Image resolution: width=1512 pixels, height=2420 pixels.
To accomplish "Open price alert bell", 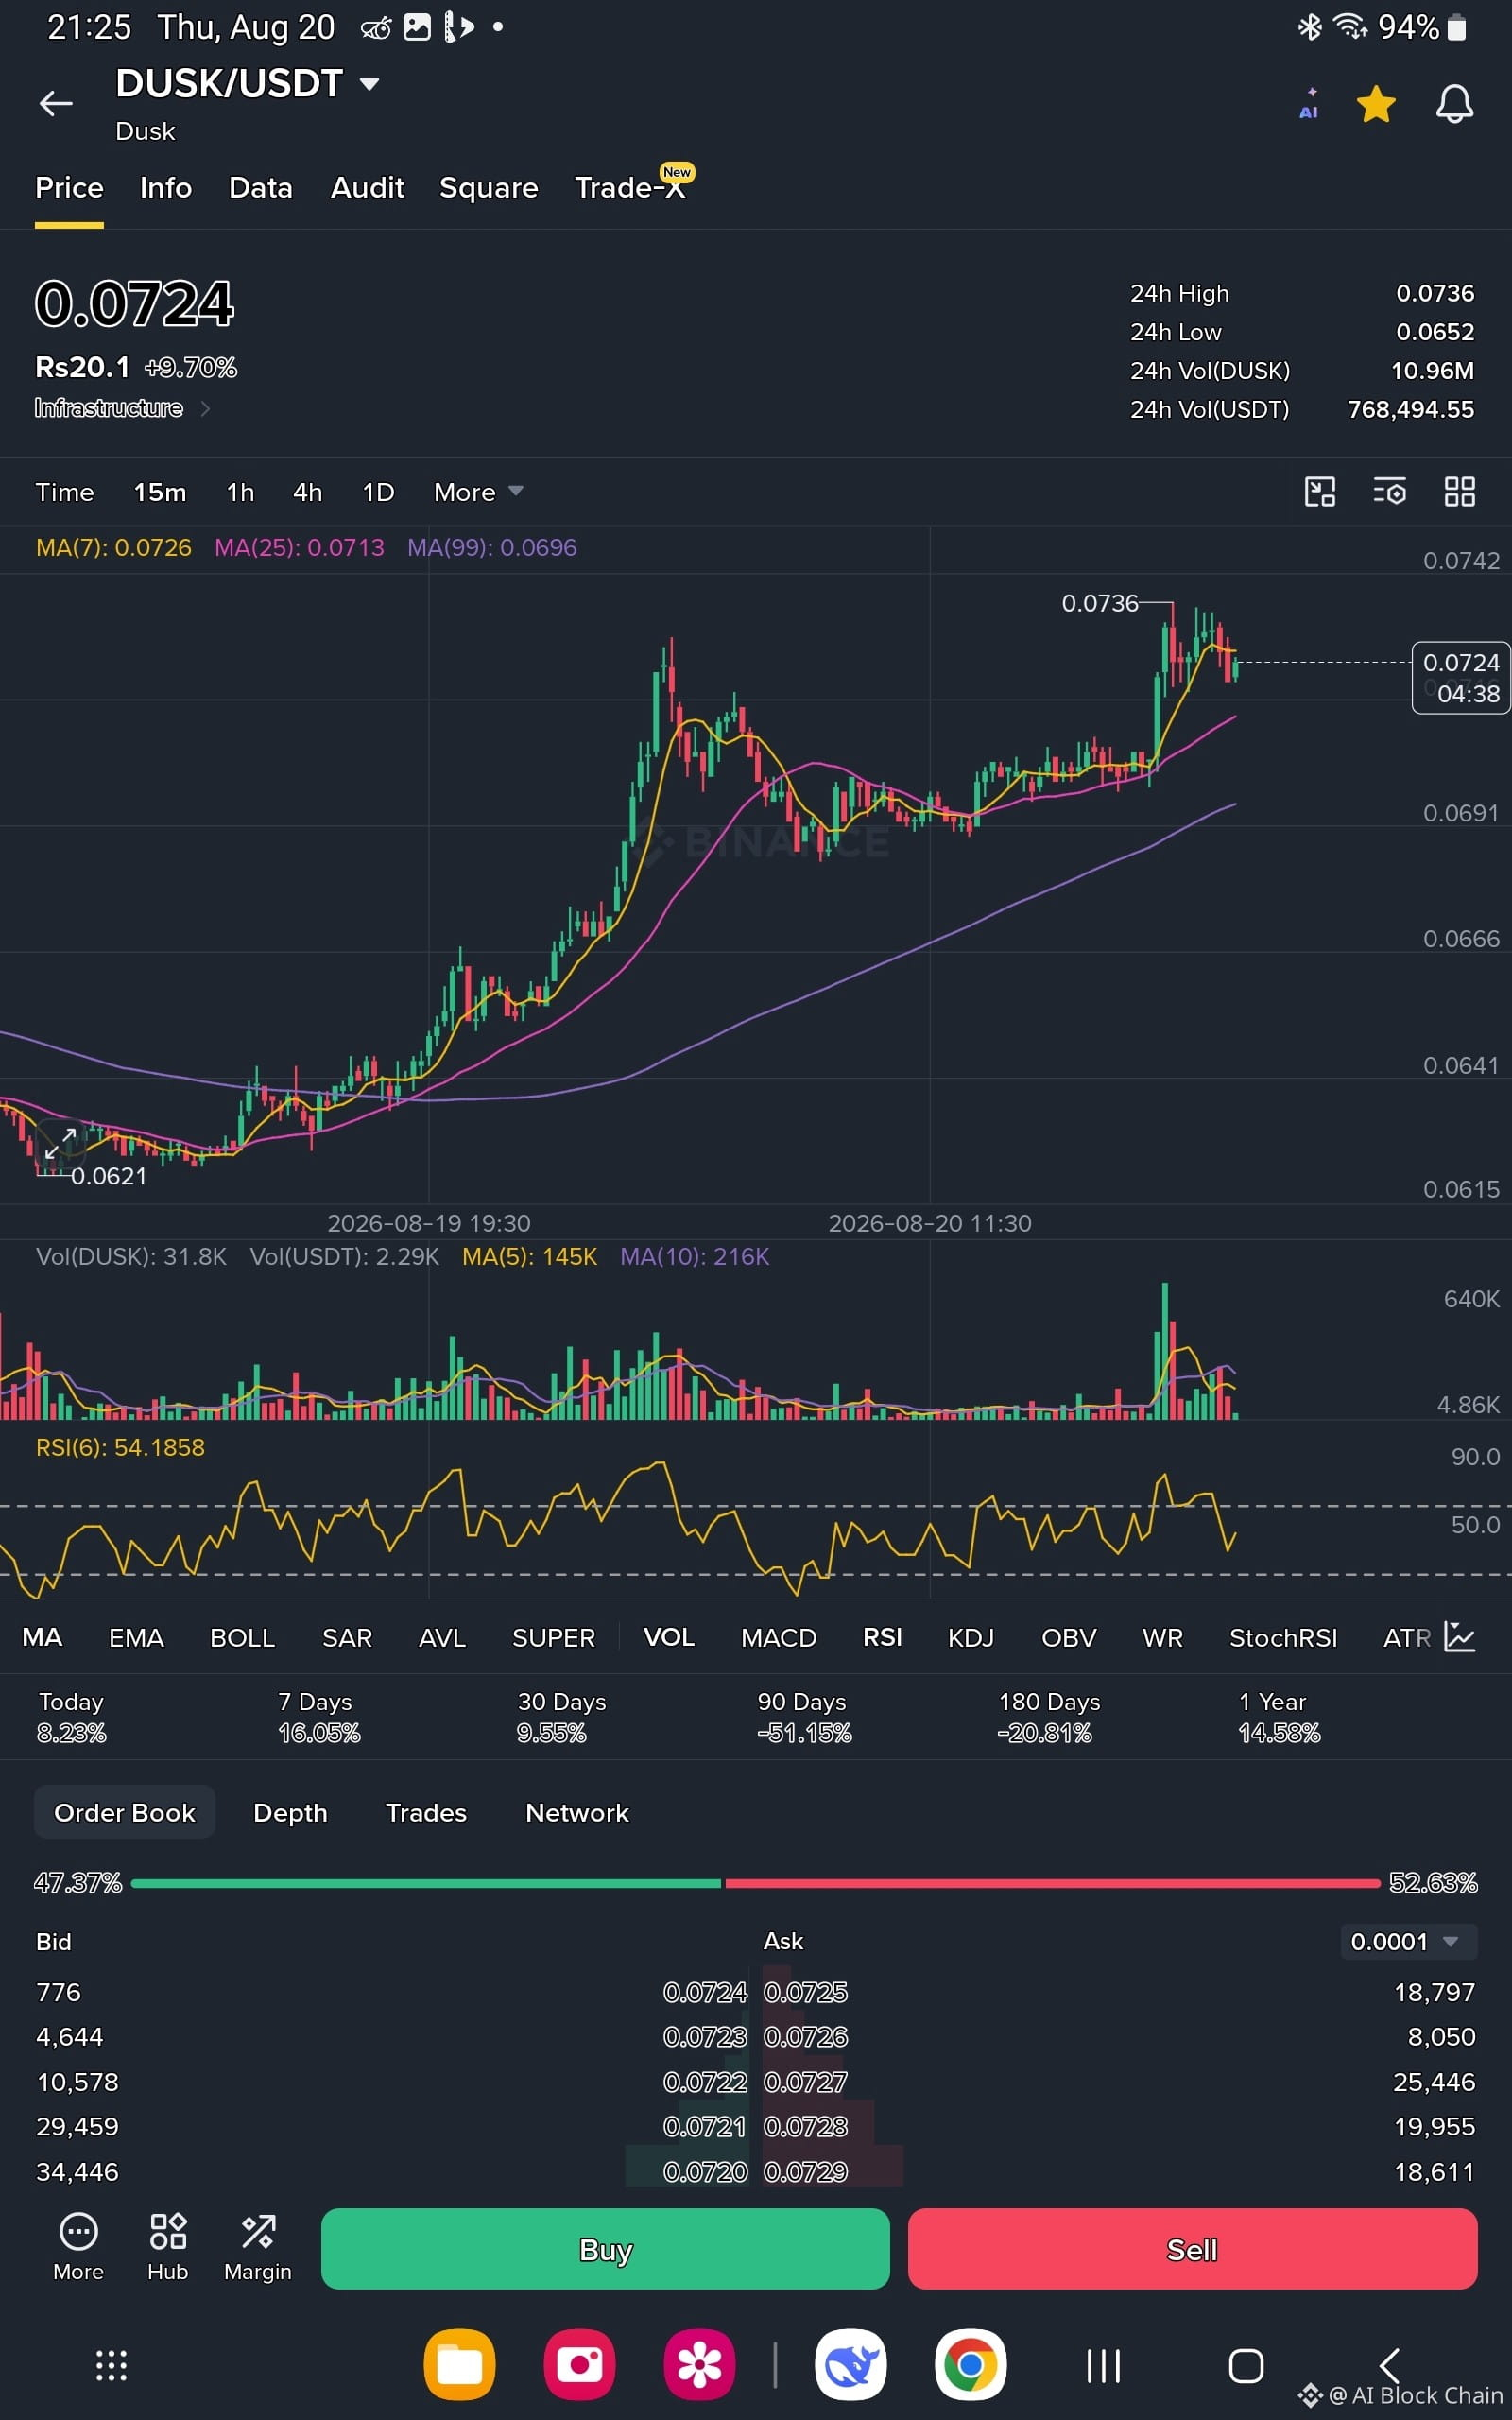I will [x=1454, y=104].
